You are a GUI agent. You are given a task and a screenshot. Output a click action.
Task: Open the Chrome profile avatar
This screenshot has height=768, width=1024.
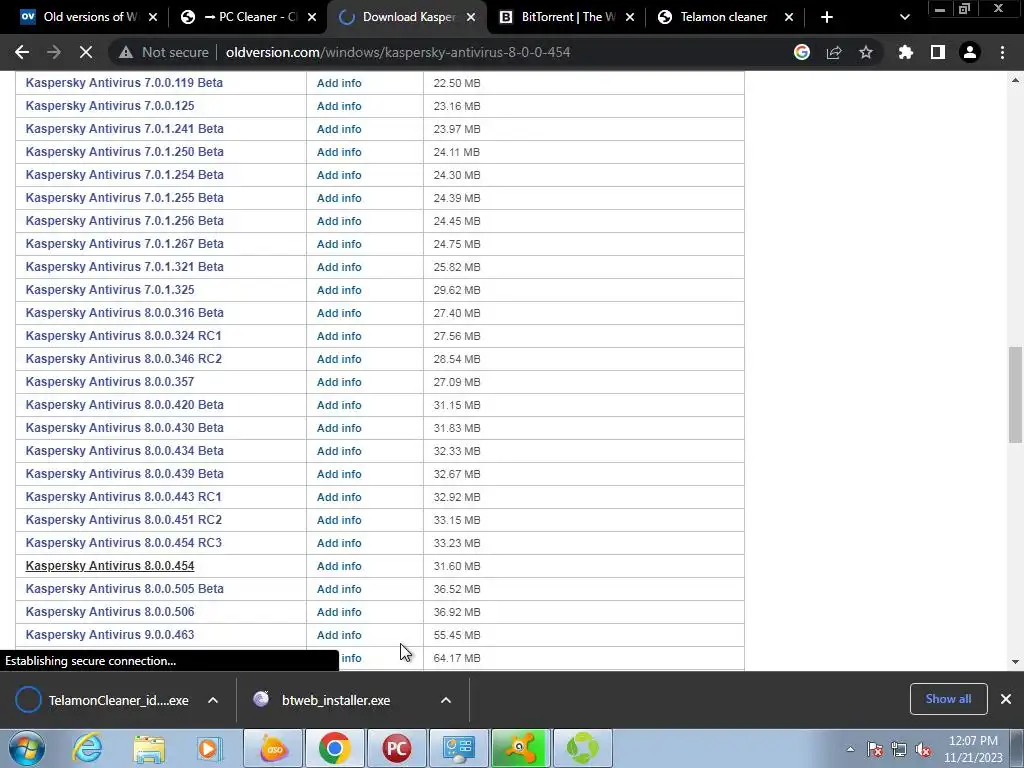click(970, 52)
